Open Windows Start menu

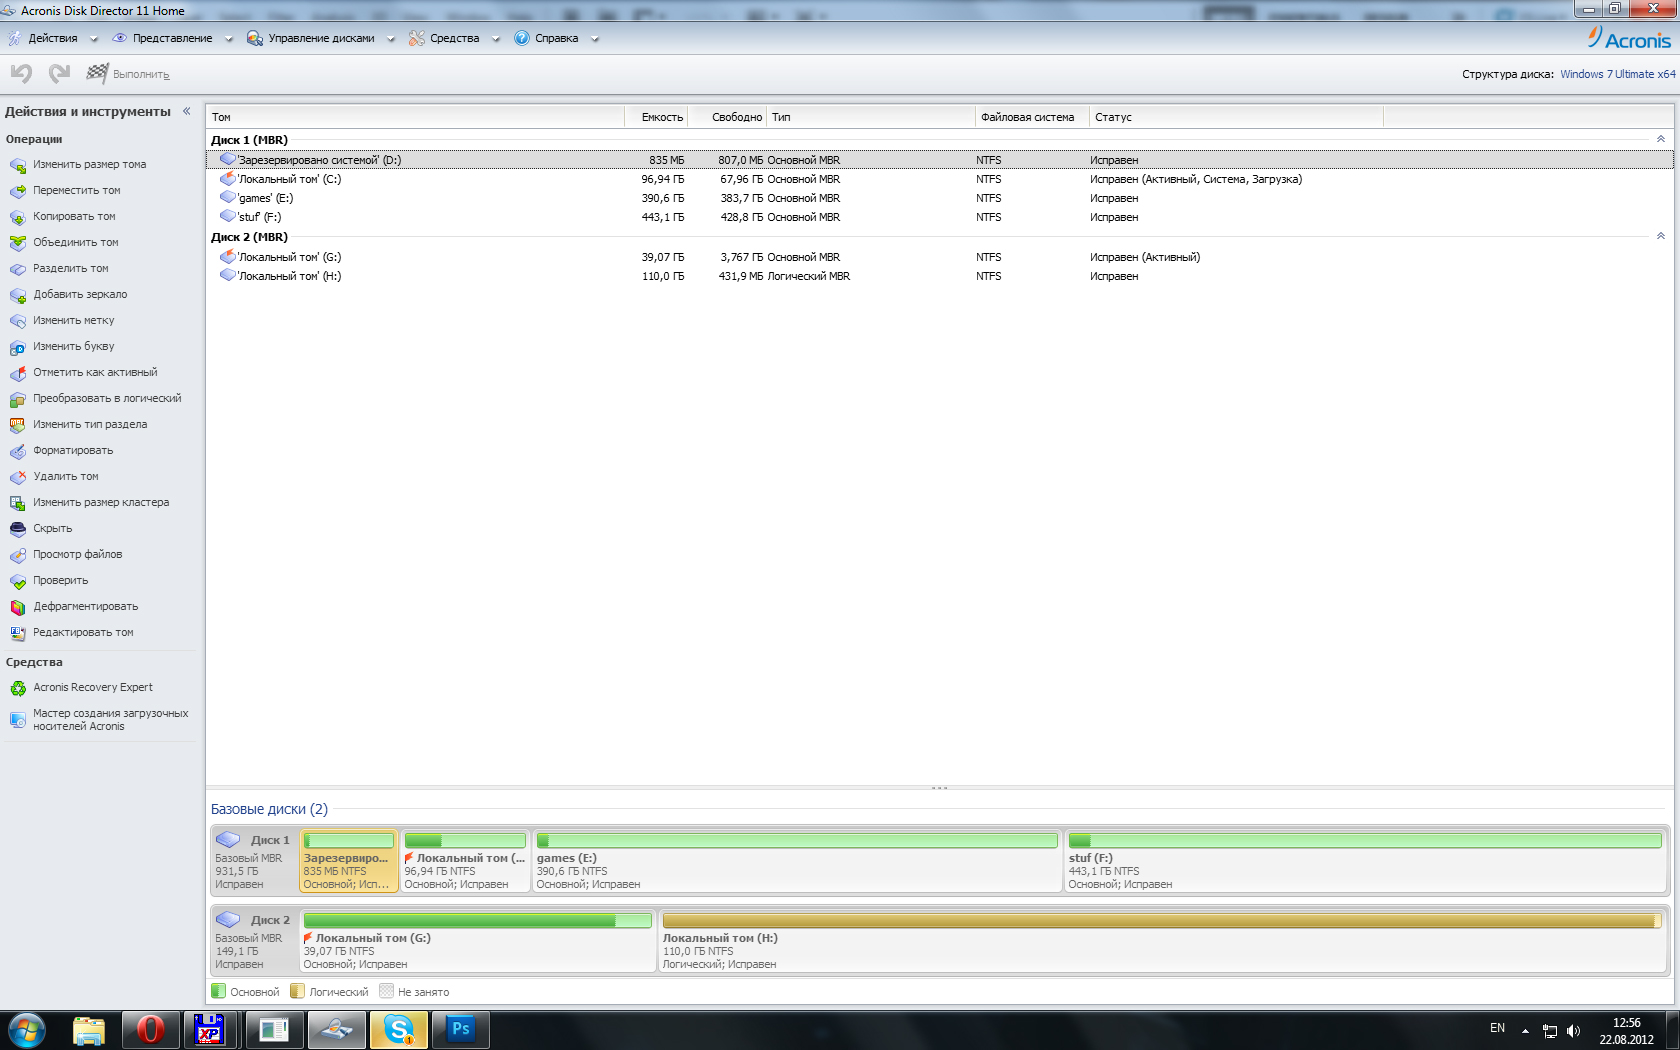[x=27, y=1030]
